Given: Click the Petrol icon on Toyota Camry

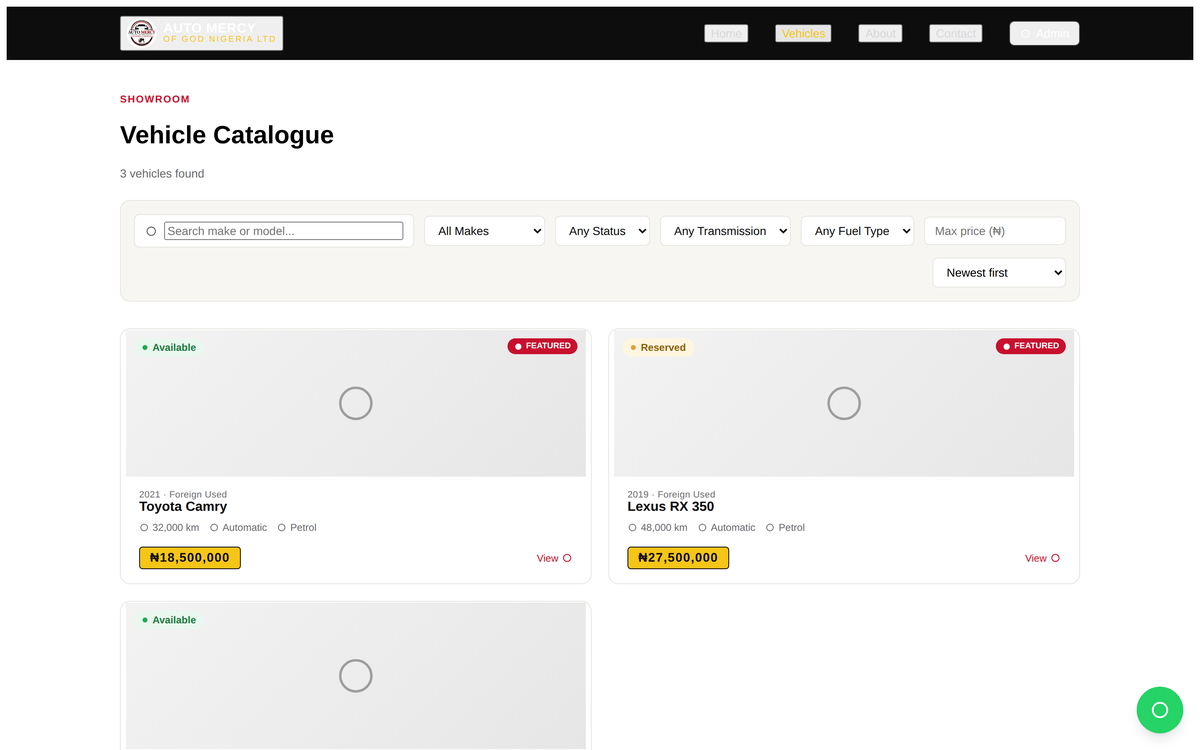Looking at the screenshot, I should [x=282, y=527].
